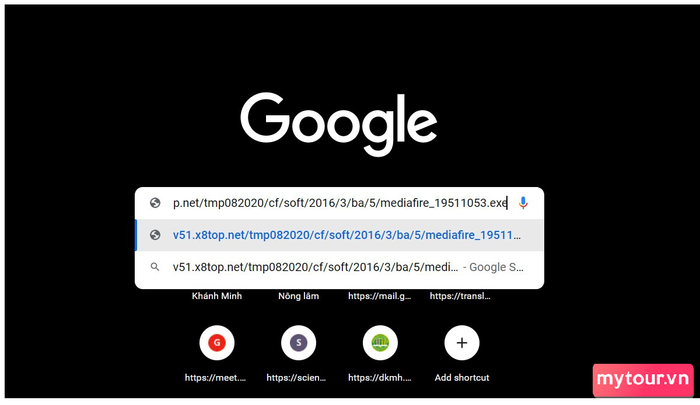The image size is (700, 405).
Task: Open the https://mail.g... shortcut label
Action: tap(380, 296)
